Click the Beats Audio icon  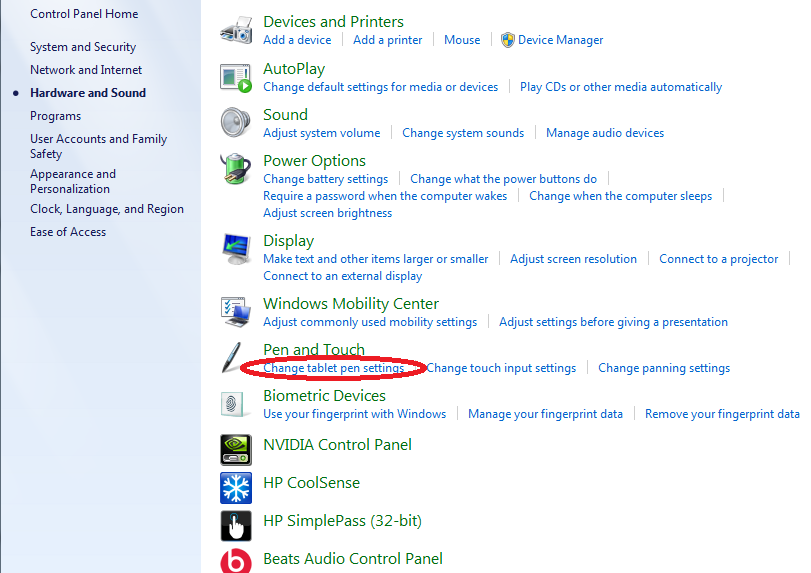coord(236,561)
